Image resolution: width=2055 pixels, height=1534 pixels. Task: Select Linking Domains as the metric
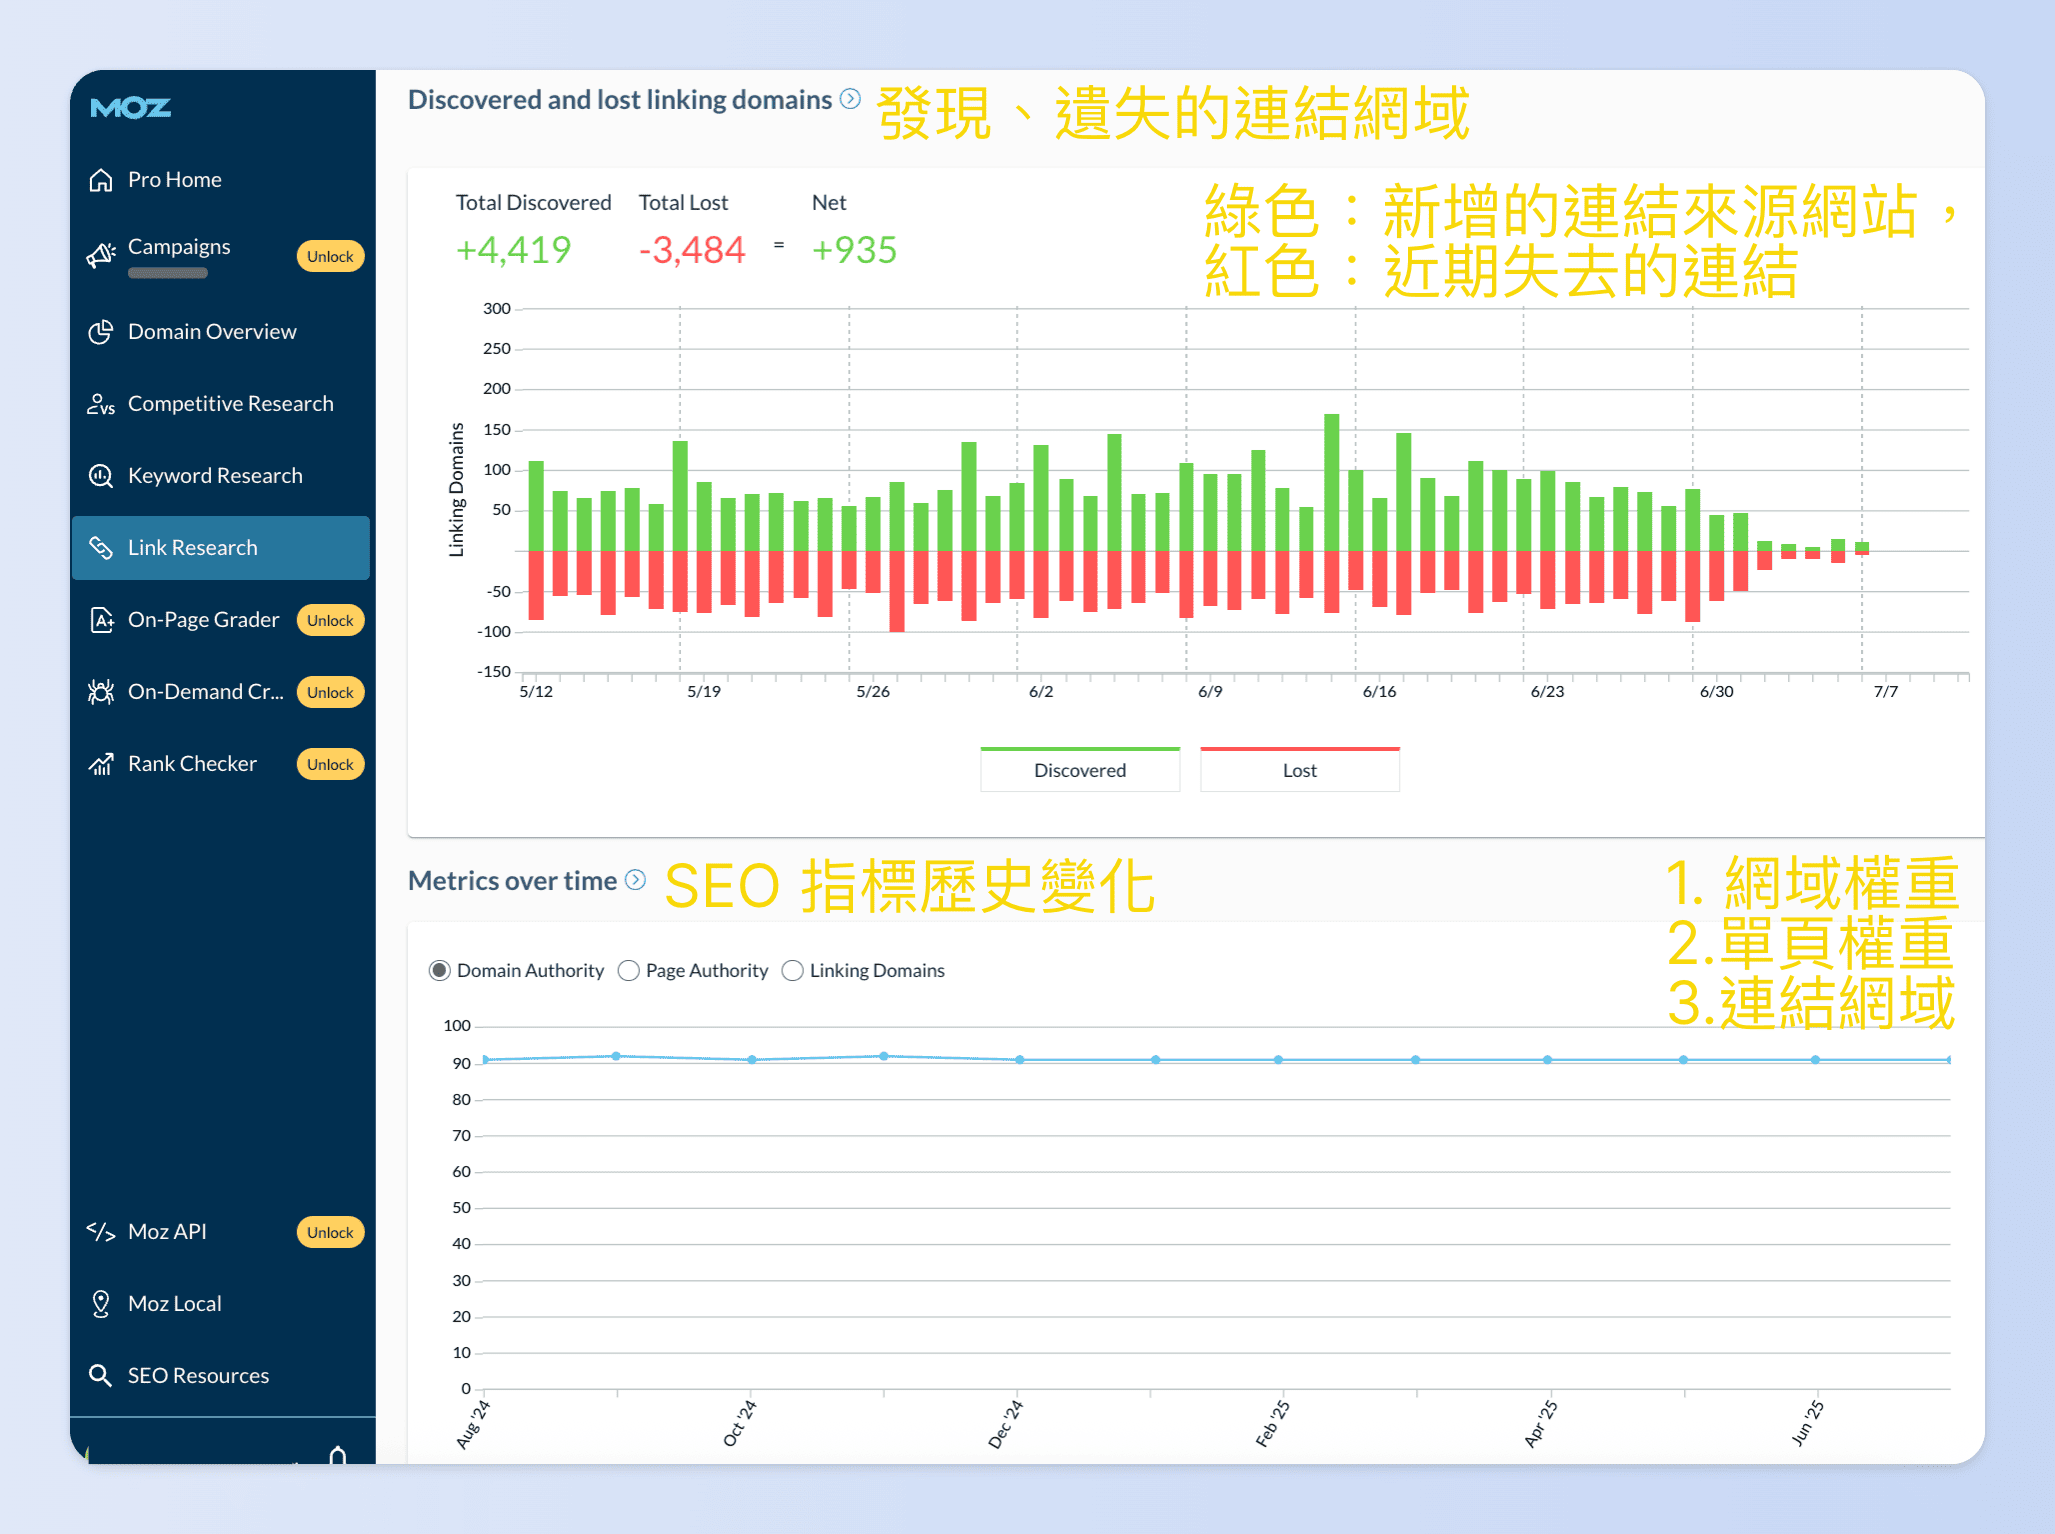click(792, 969)
